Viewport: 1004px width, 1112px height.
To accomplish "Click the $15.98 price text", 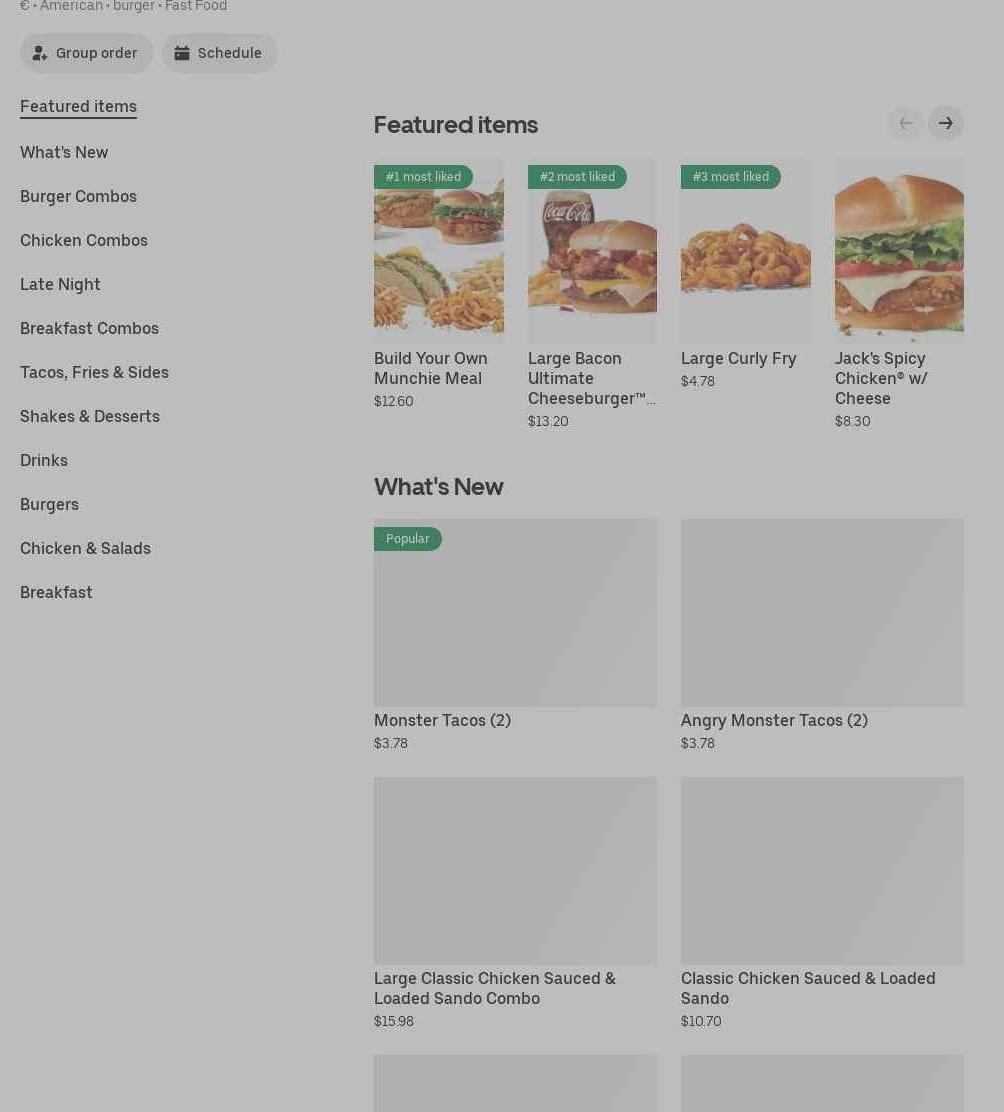I will [x=394, y=1021].
